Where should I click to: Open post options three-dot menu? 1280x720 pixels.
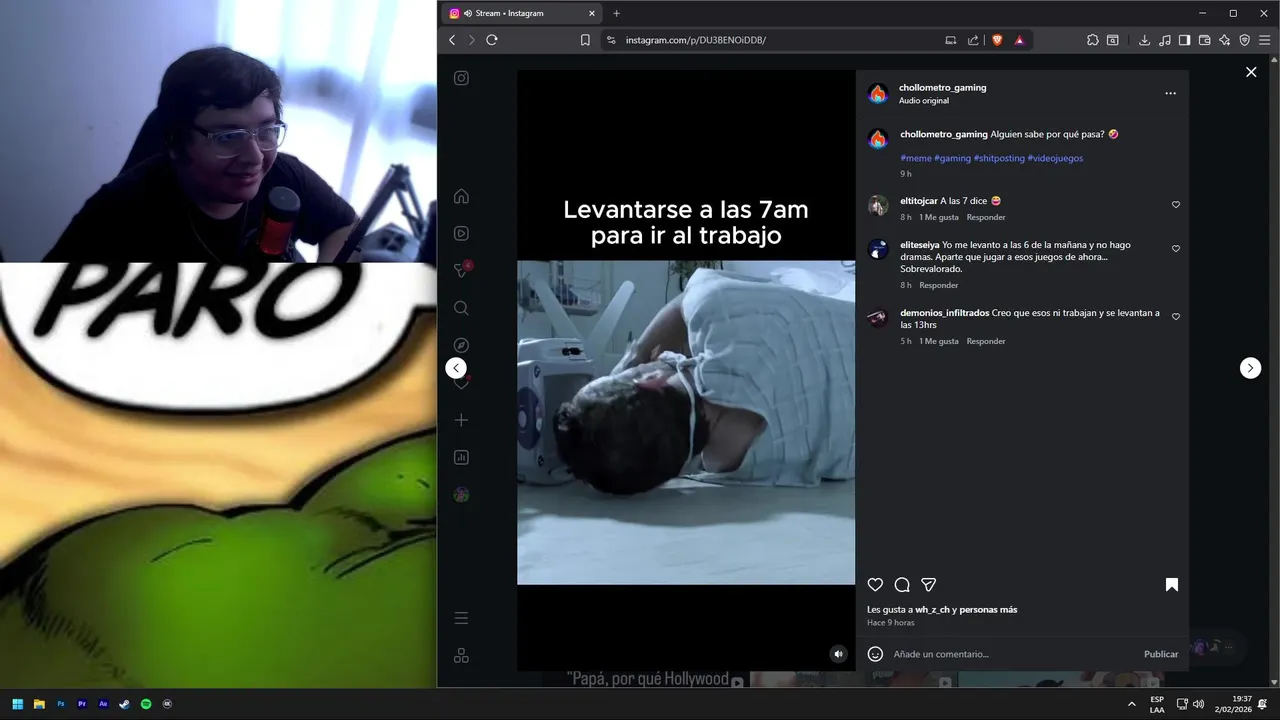[1170, 93]
